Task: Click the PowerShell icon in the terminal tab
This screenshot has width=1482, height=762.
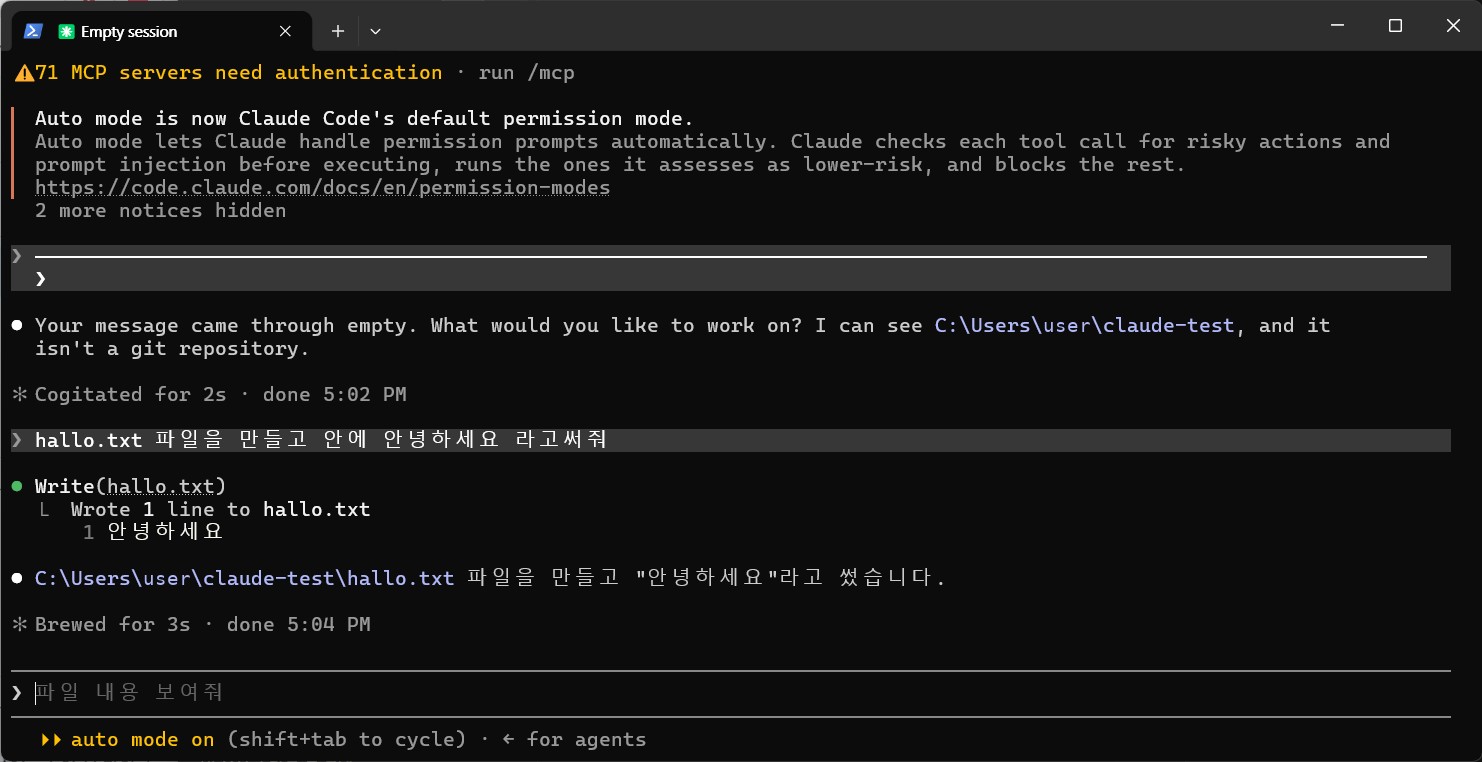Action: point(33,31)
